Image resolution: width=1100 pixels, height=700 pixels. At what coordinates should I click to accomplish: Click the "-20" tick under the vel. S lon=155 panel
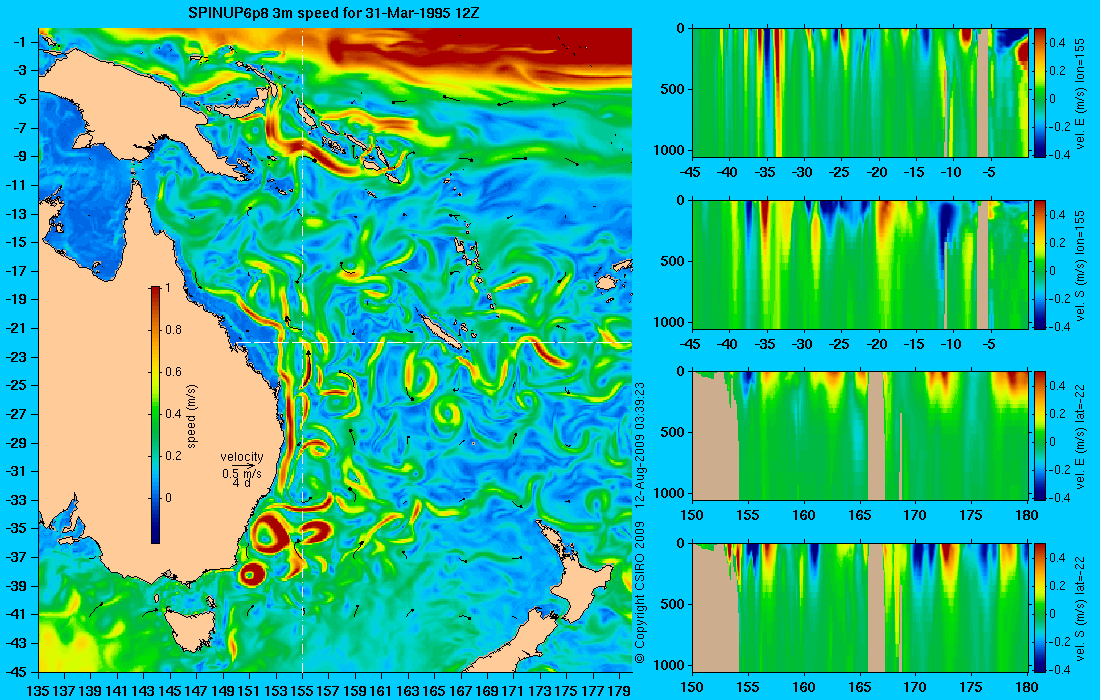876,344
